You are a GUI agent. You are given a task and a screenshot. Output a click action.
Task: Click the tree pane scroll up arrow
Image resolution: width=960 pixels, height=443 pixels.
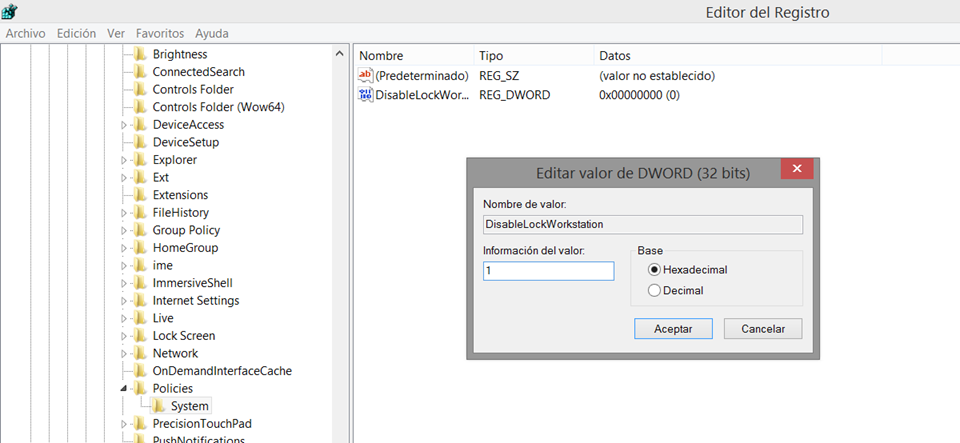click(x=340, y=54)
